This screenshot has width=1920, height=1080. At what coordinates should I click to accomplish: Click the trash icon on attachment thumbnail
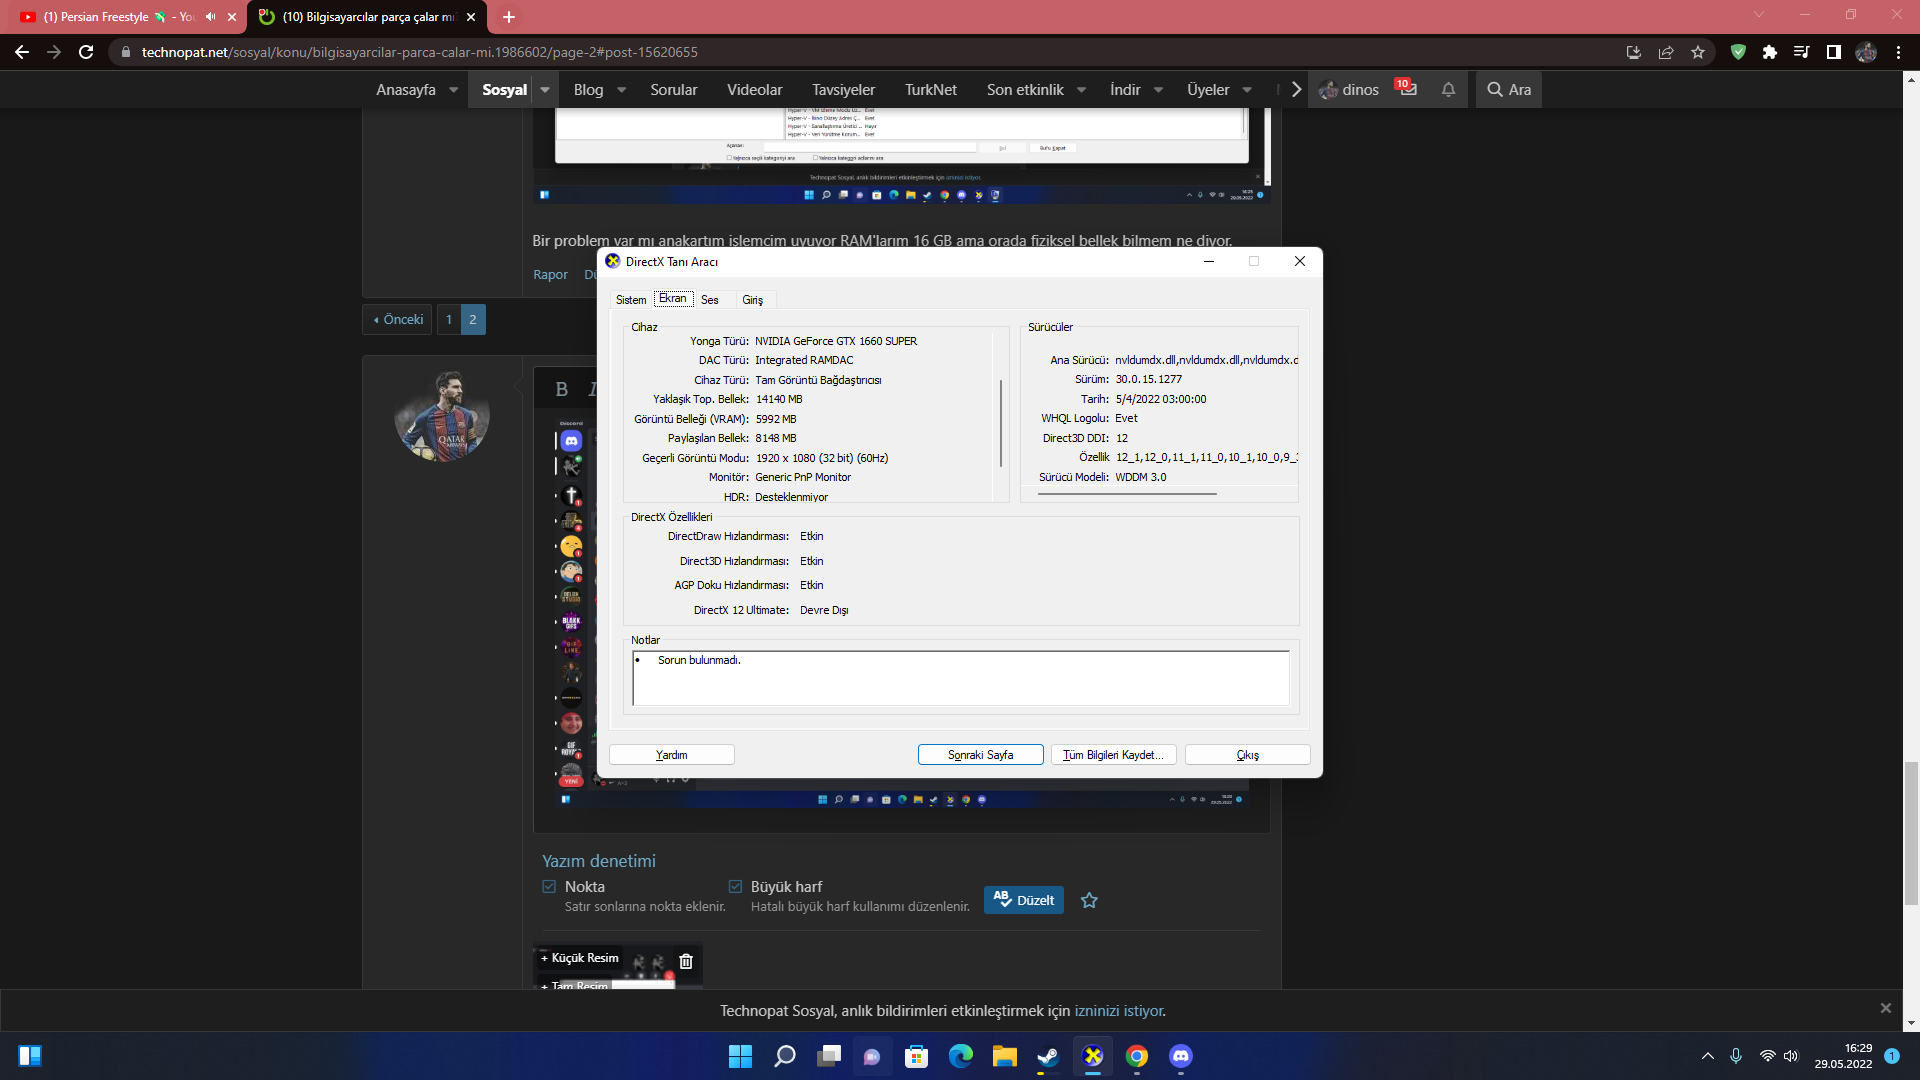(686, 961)
